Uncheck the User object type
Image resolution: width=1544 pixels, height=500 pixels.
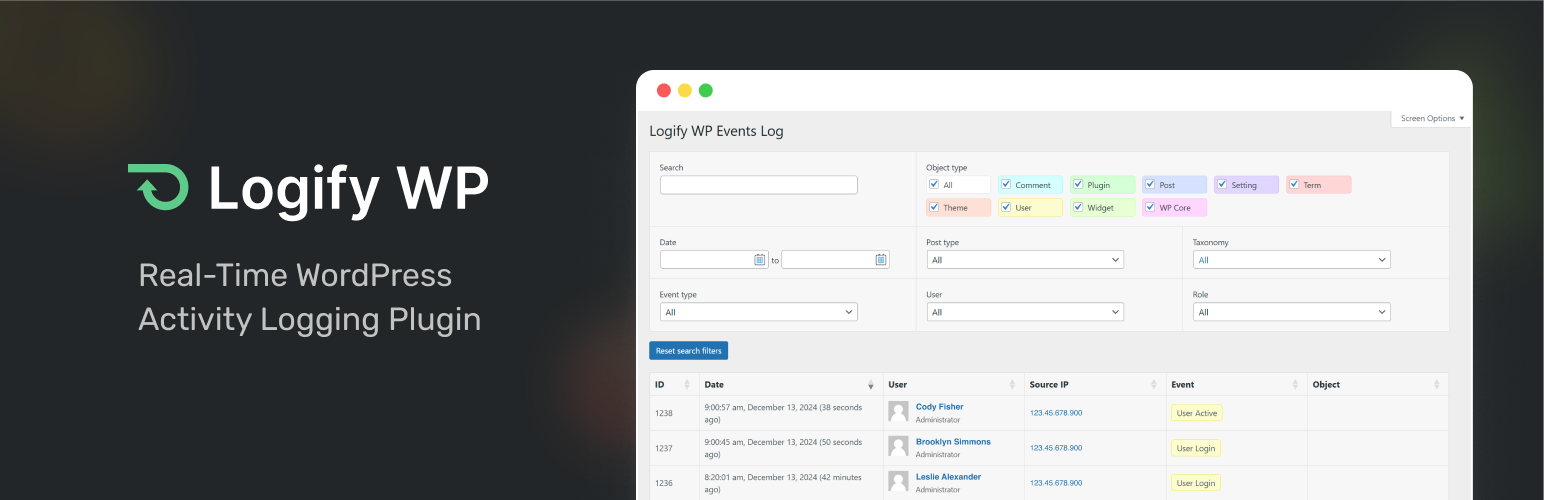pyautogui.click(x=1006, y=207)
